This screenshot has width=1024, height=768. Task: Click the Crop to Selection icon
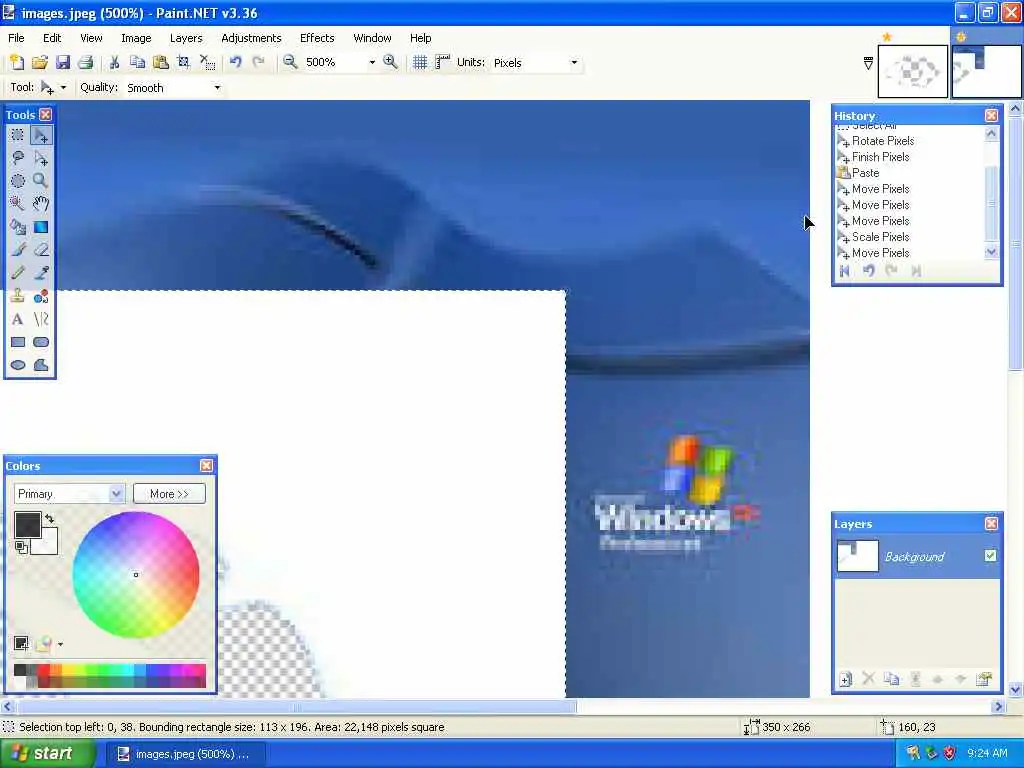[x=184, y=62]
